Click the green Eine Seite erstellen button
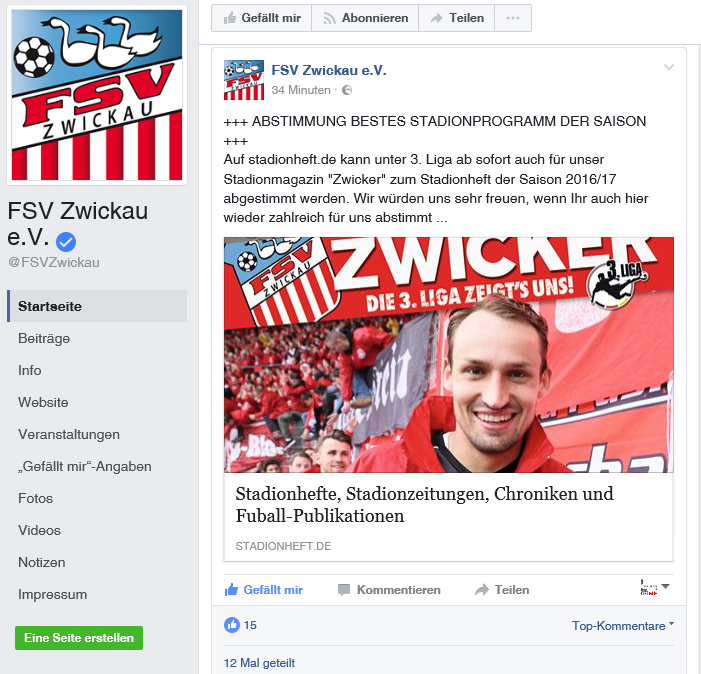 [79, 638]
